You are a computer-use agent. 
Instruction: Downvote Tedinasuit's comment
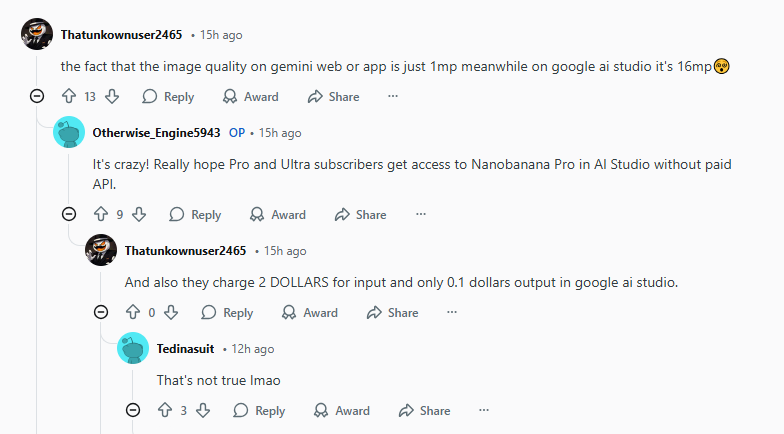point(203,410)
